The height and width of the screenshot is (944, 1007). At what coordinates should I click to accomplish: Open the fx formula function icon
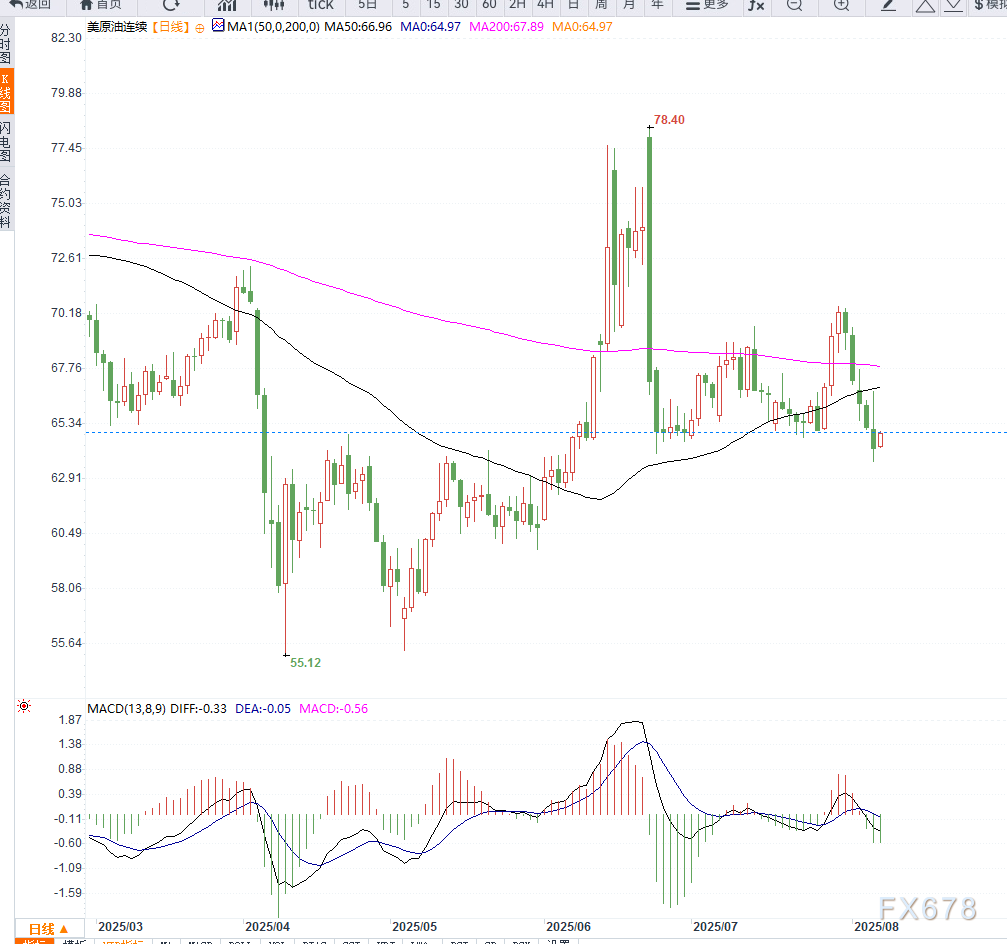click(756, 5)
